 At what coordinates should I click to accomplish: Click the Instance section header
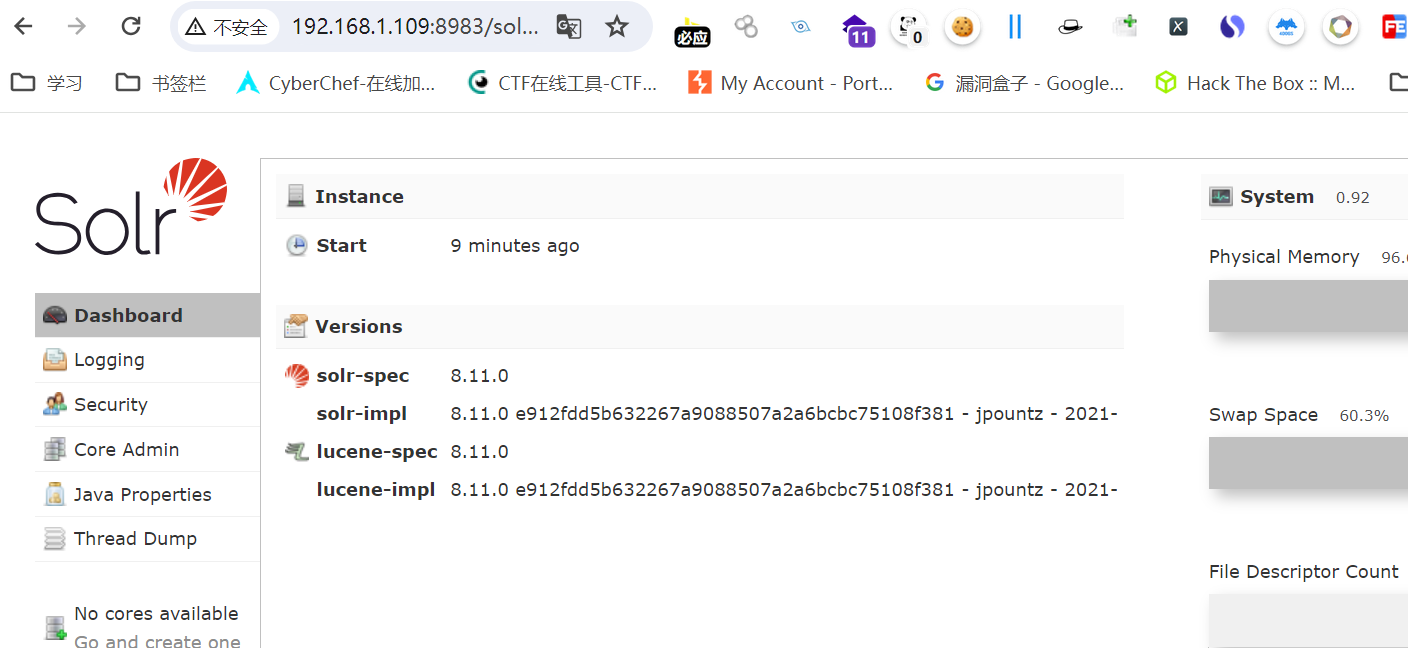[700, 197]
